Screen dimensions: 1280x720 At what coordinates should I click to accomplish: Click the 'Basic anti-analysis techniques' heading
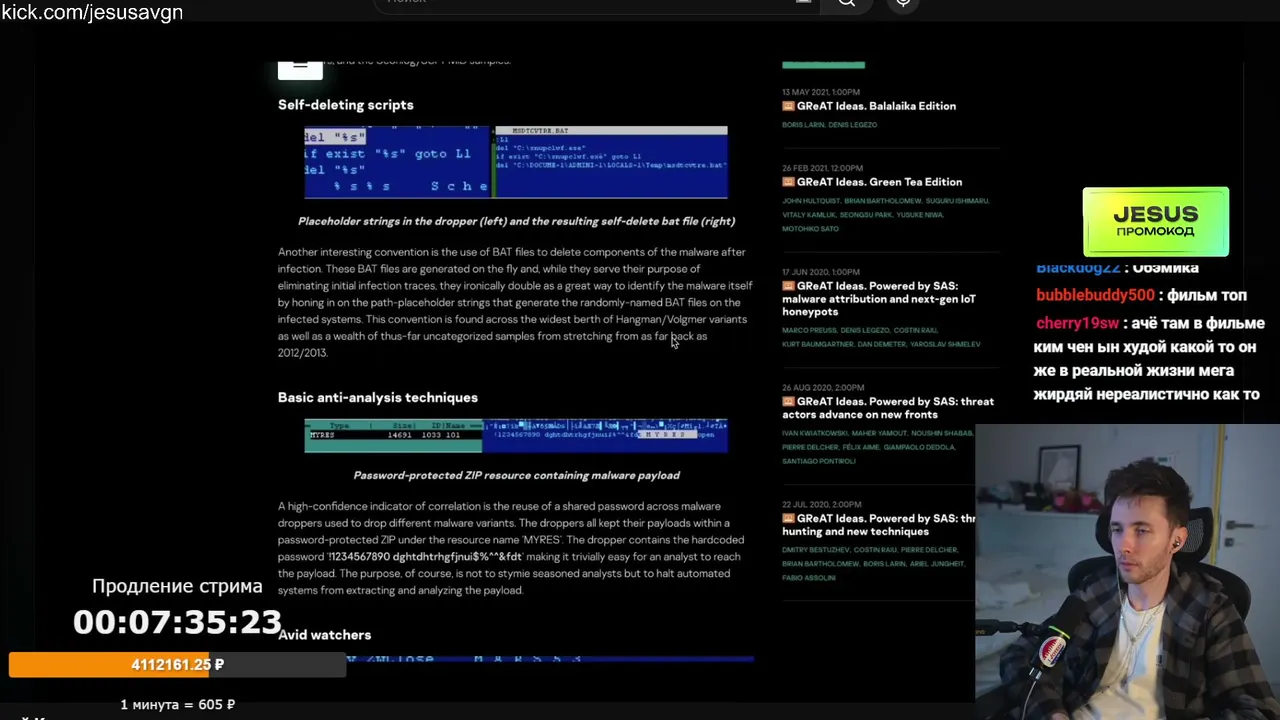[x=378, y=398]
